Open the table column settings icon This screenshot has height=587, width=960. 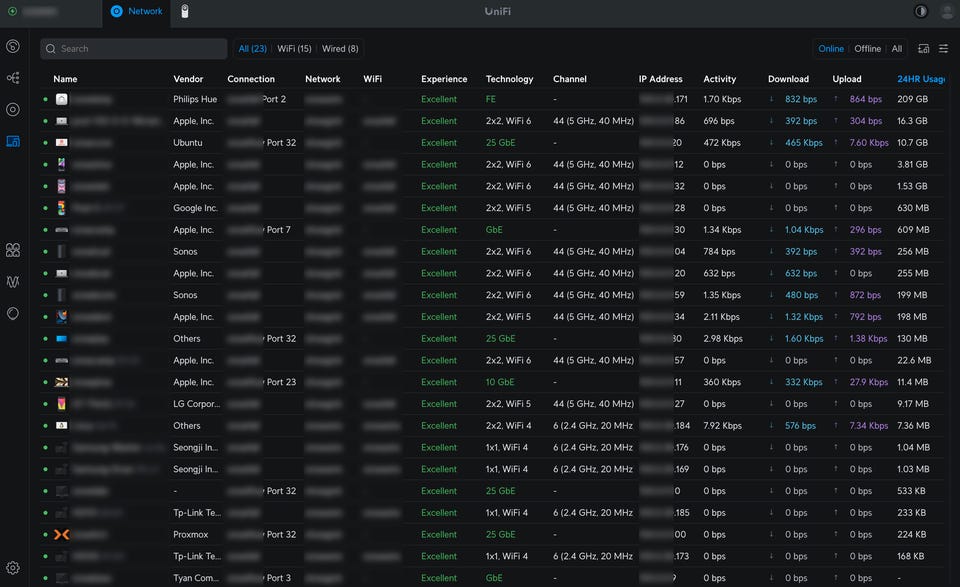point(943,48)
